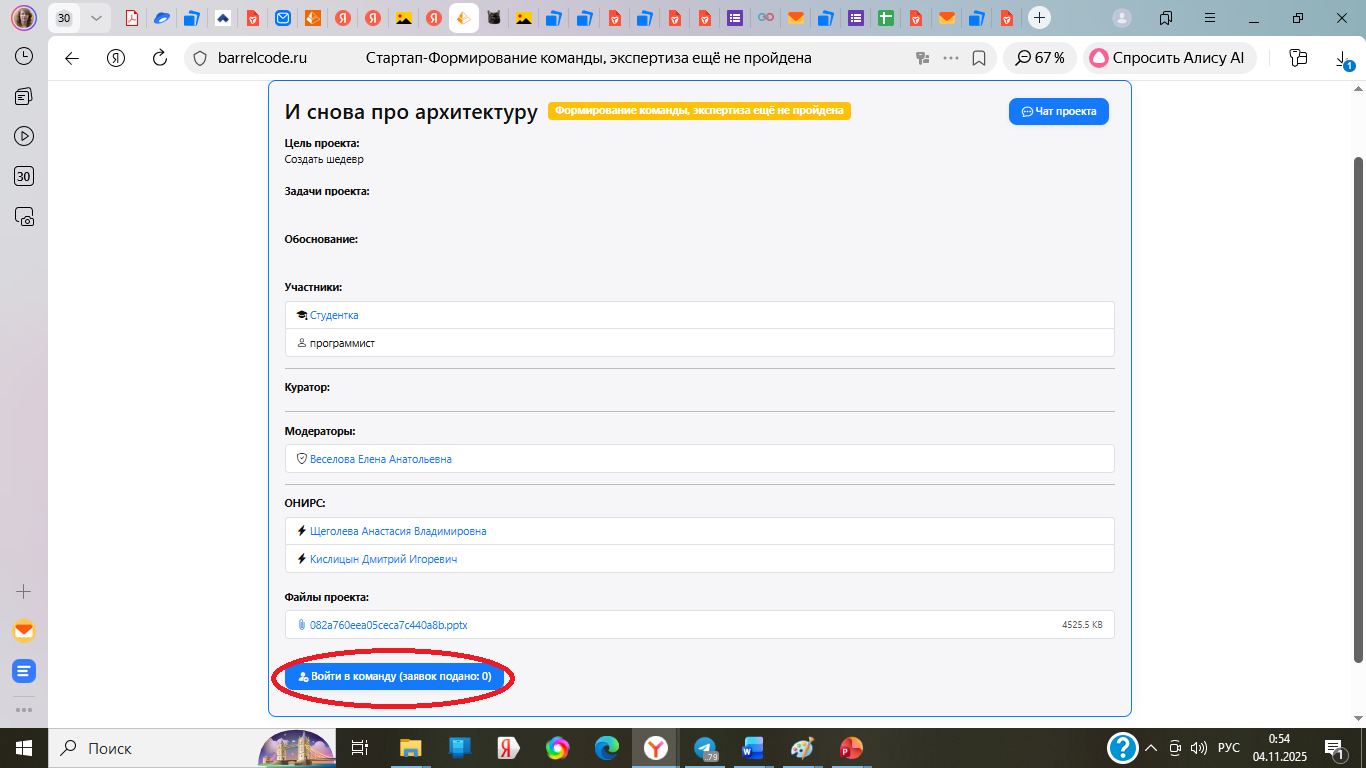Viewport: 1366px width, 768px height.
Task: Open File Explorer from taskbar
Action: click(x=411, y=748)
